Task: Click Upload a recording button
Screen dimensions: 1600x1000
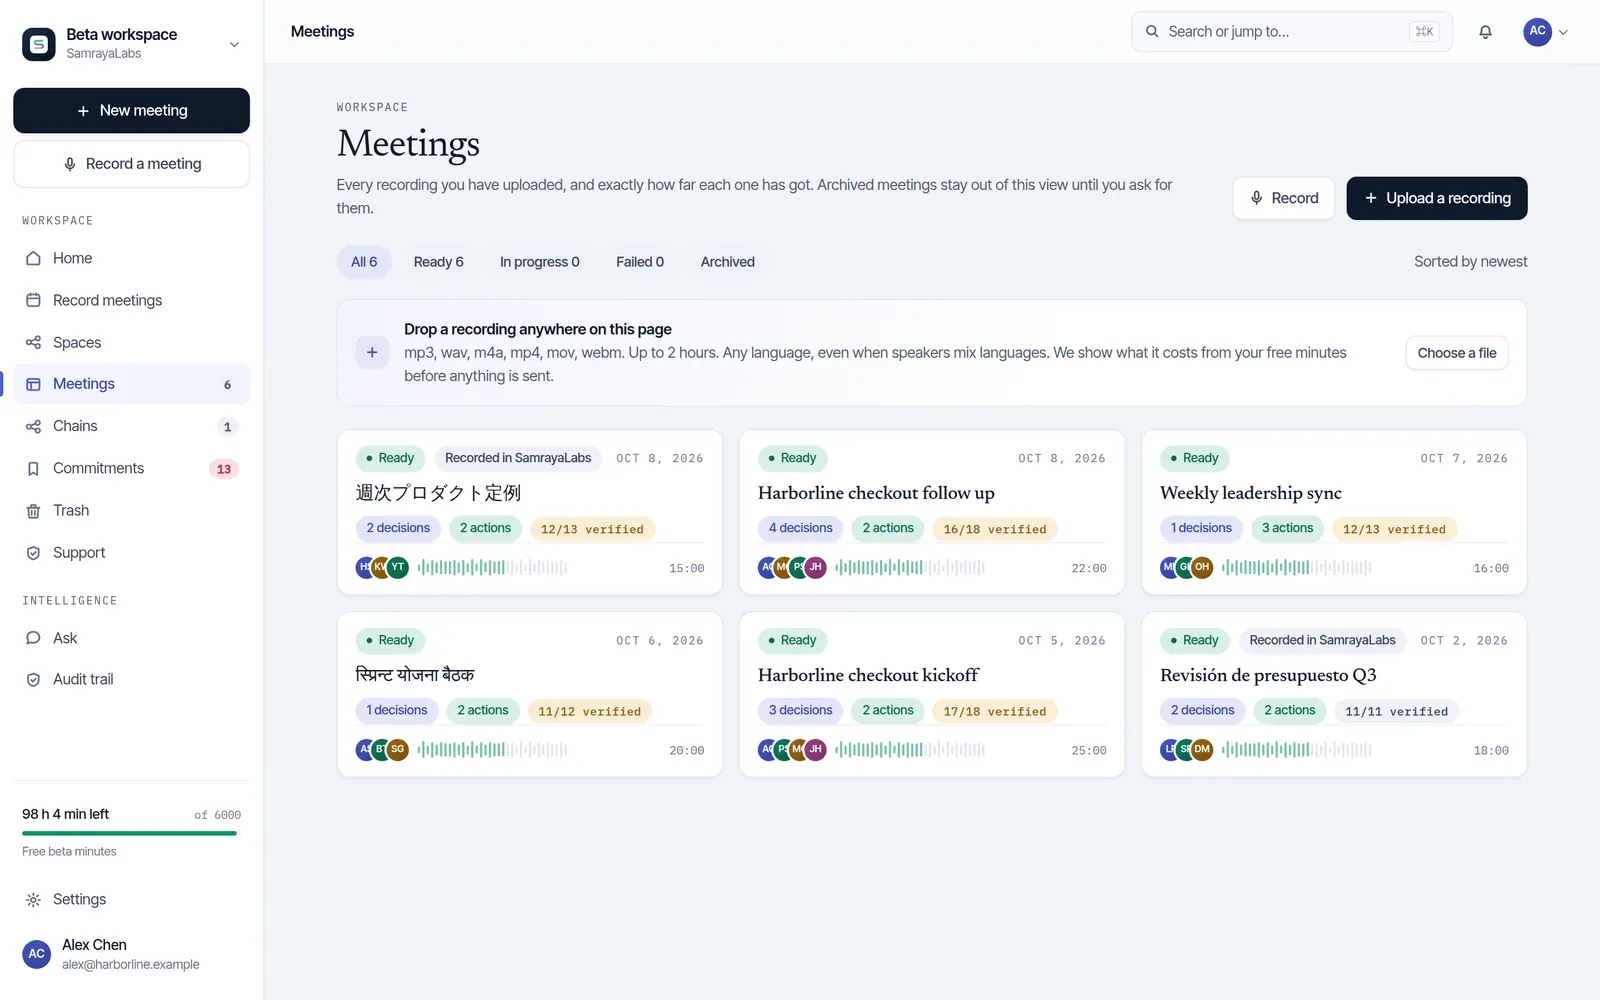Action: 1437,198
